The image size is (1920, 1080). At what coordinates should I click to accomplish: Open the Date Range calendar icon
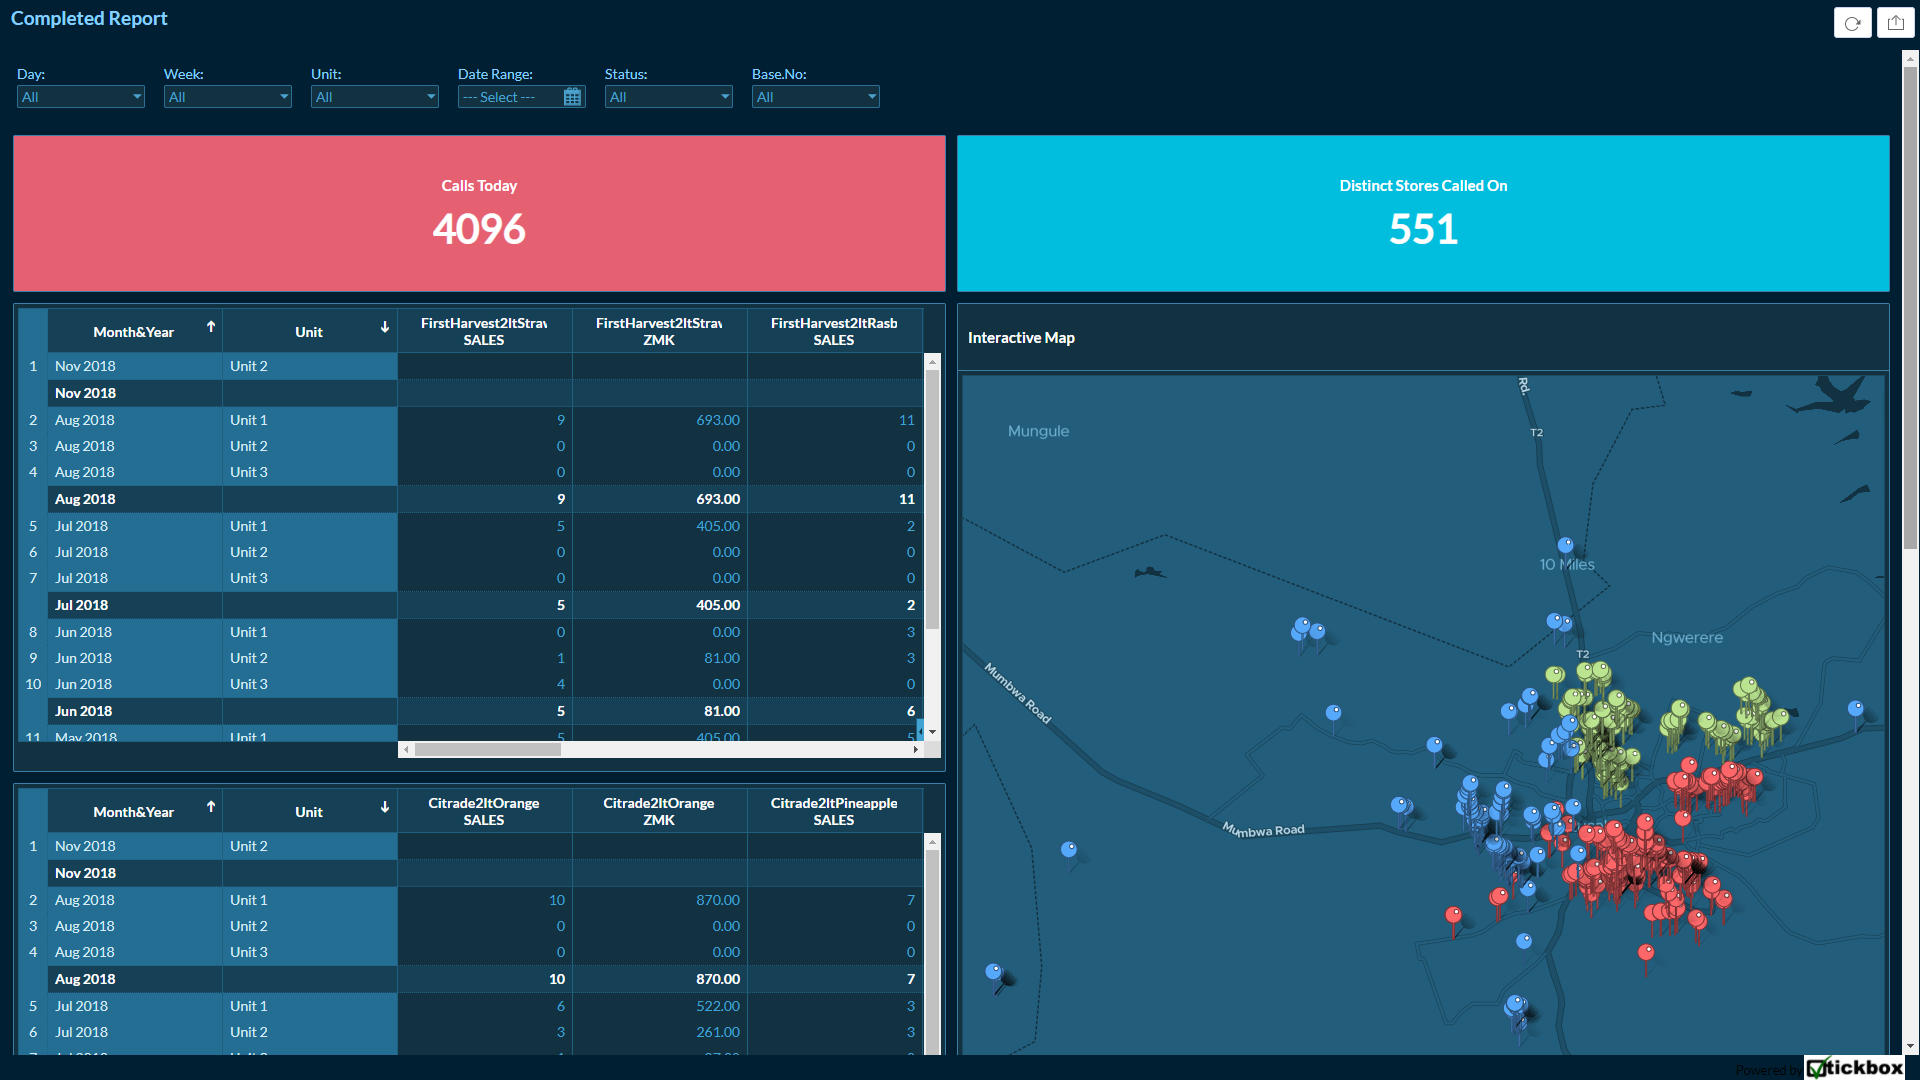point(572,97)
